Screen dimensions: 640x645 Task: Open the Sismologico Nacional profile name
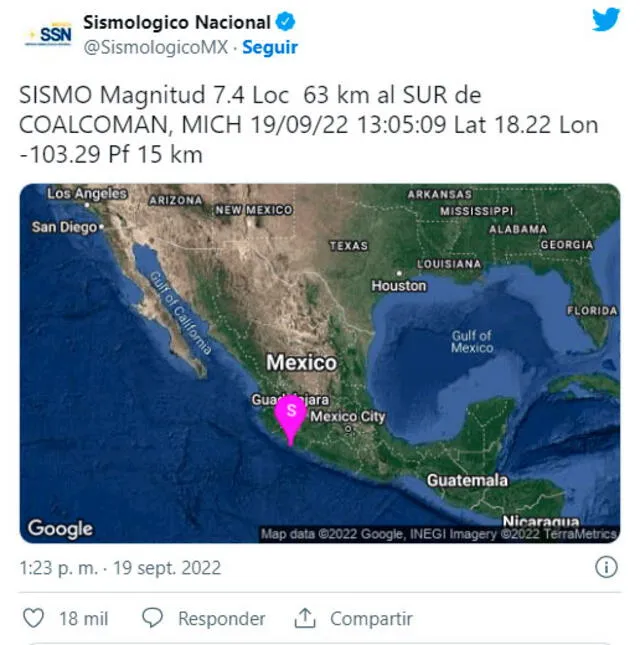[176, 21]
